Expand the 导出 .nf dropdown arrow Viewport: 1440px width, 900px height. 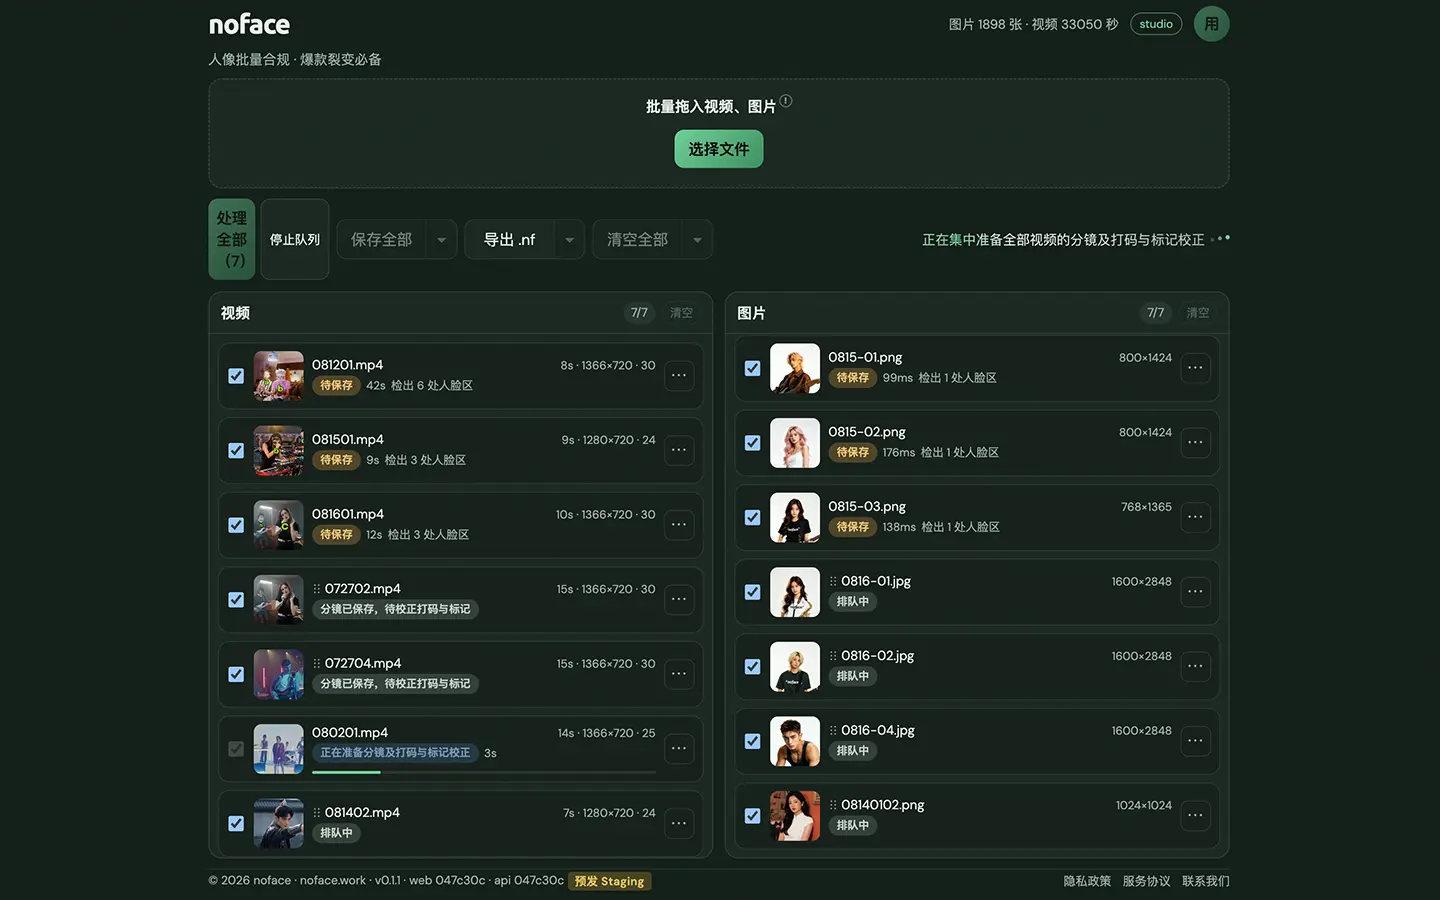click(x=569, y=240)
